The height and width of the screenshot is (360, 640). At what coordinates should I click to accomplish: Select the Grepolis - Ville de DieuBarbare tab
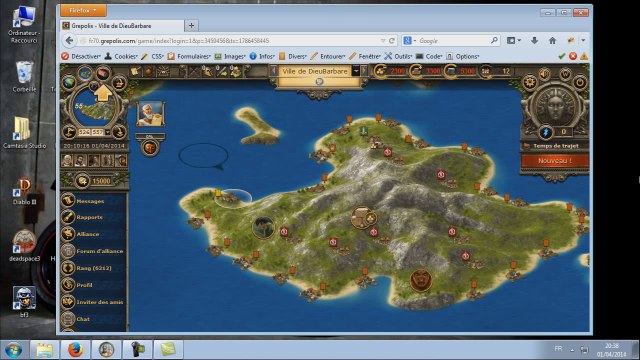122,26
